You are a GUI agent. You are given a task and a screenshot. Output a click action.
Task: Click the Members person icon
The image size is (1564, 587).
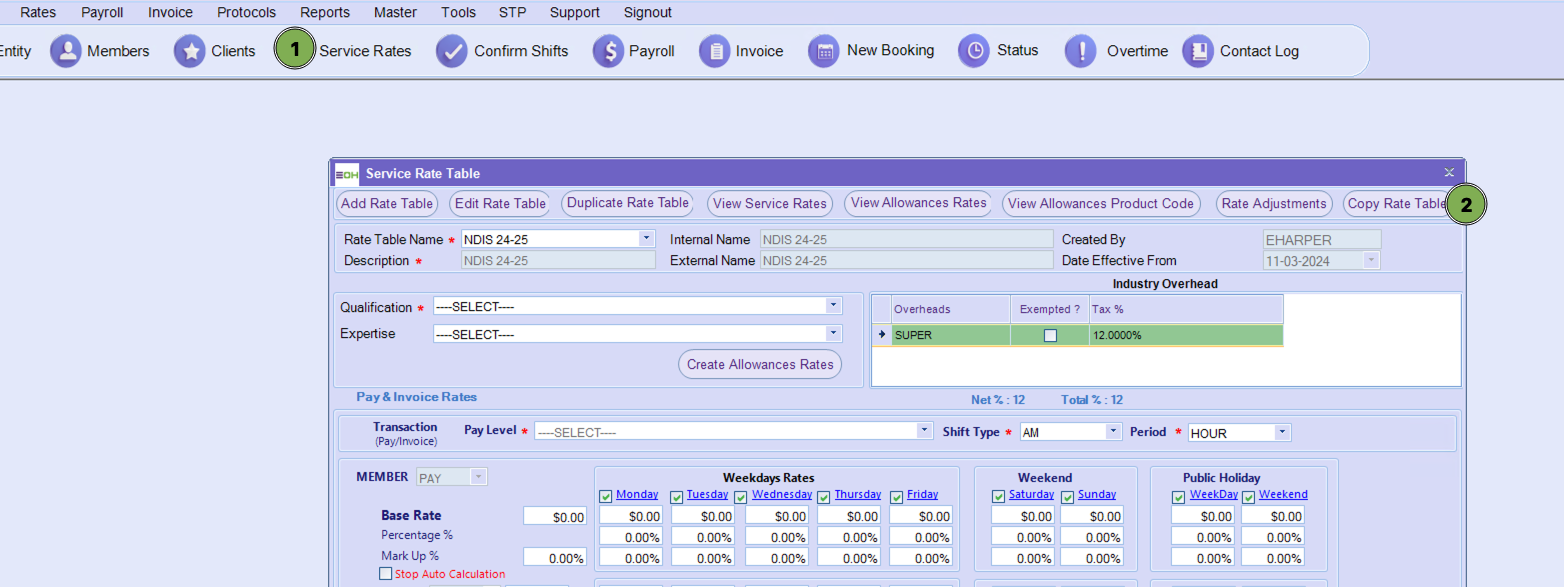tap(66, 51)
